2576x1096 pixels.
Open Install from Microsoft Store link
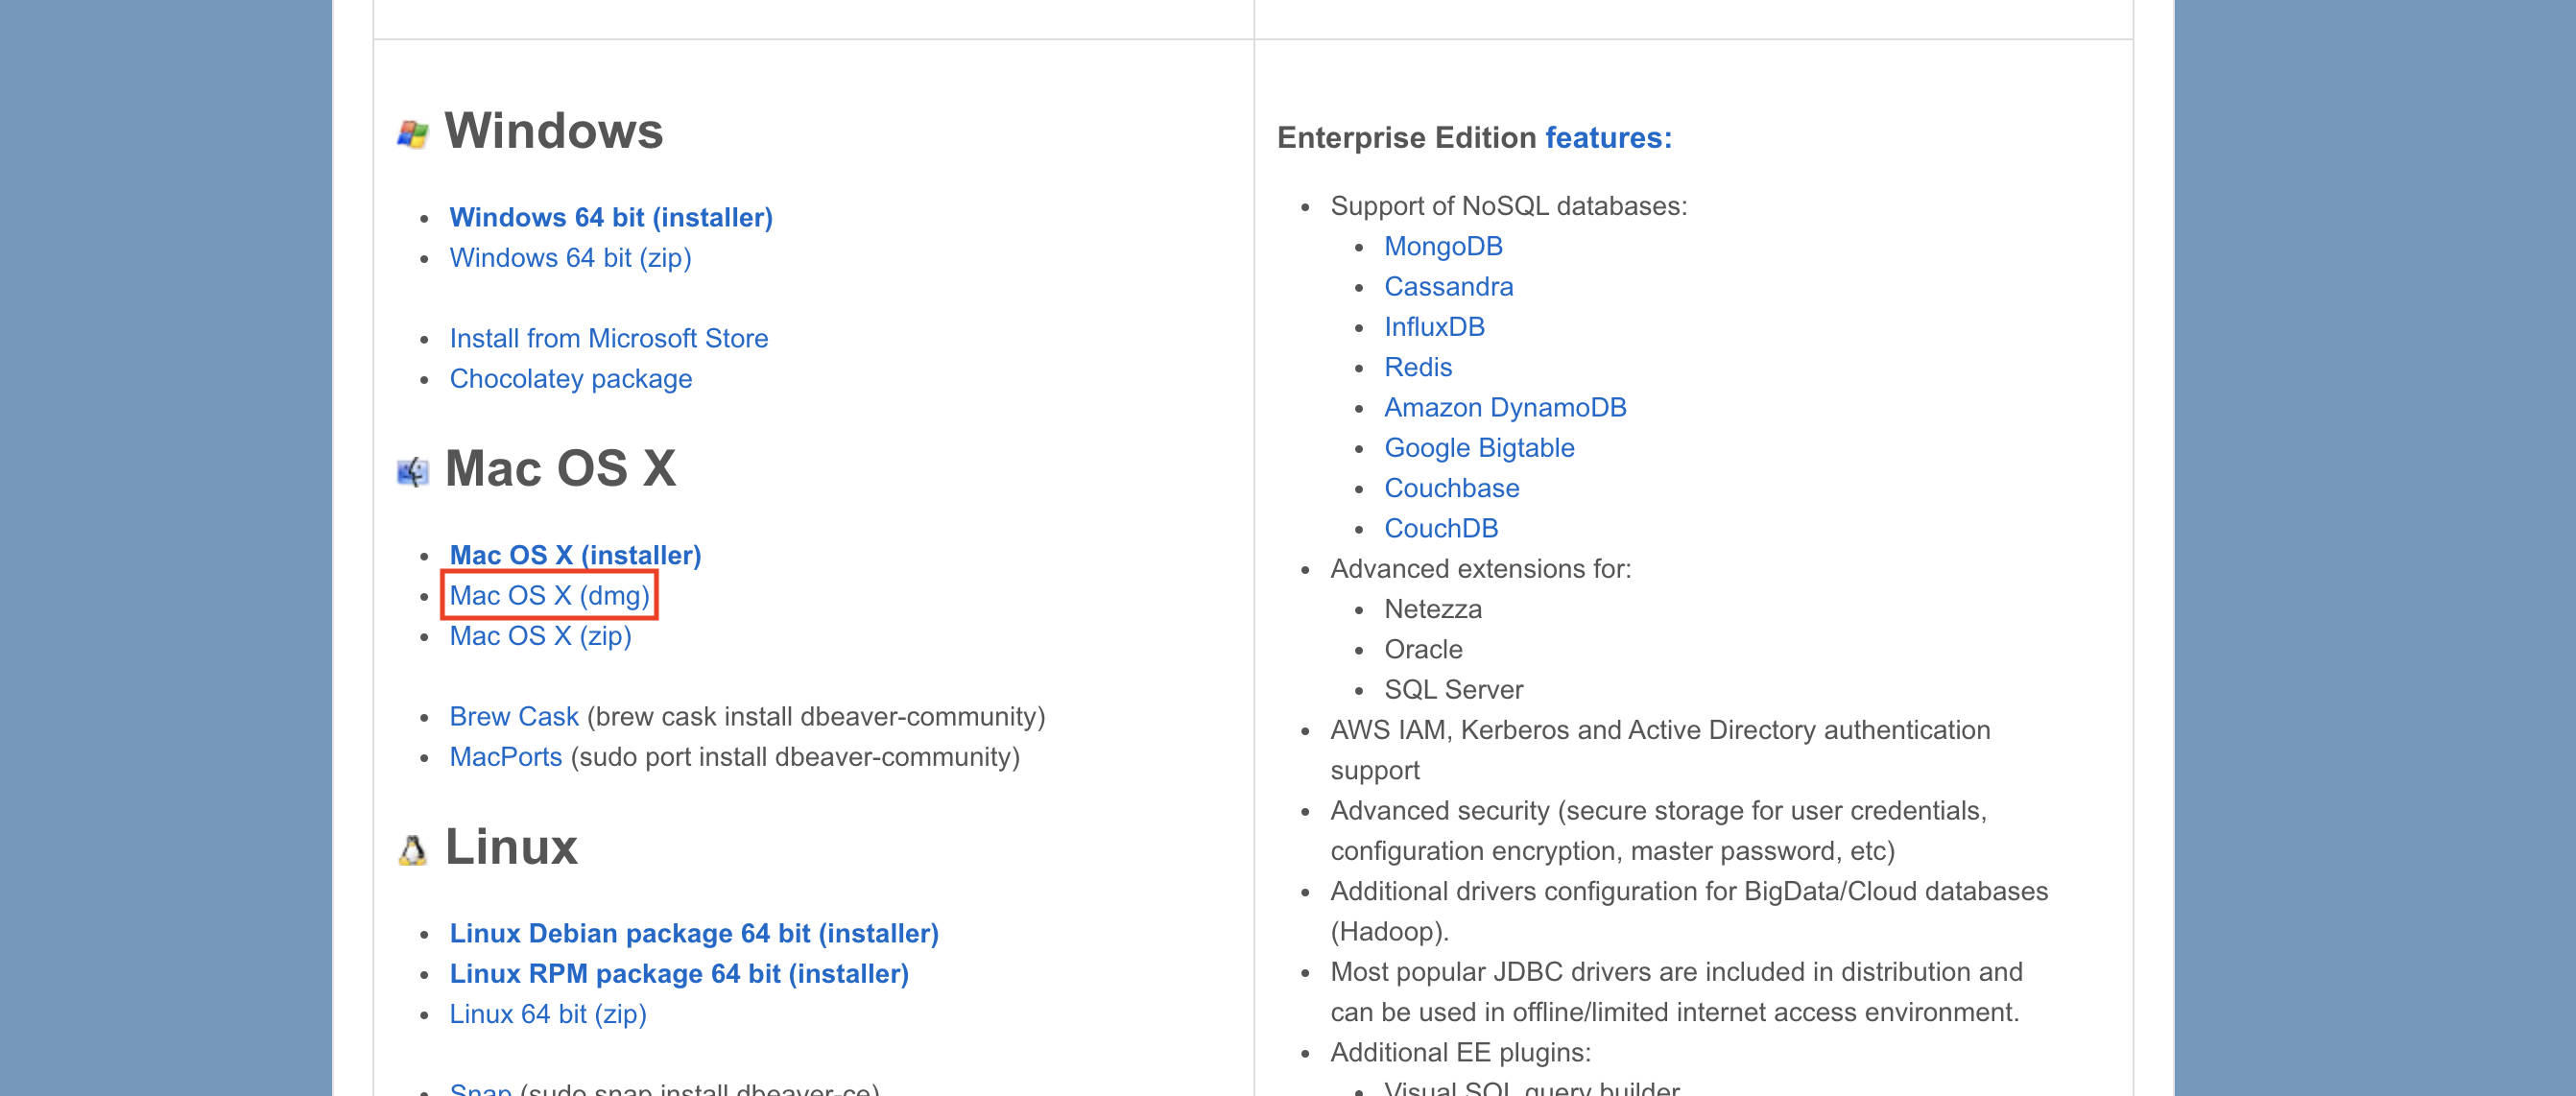[x=608, y=338]
